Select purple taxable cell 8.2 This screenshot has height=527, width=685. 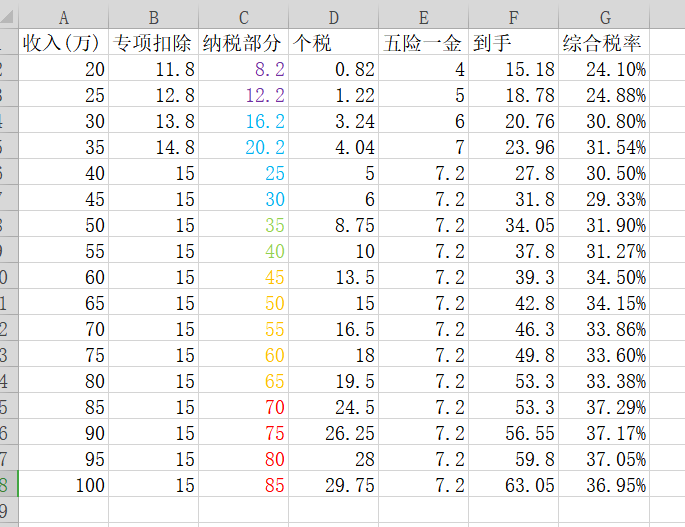point(243,68)
